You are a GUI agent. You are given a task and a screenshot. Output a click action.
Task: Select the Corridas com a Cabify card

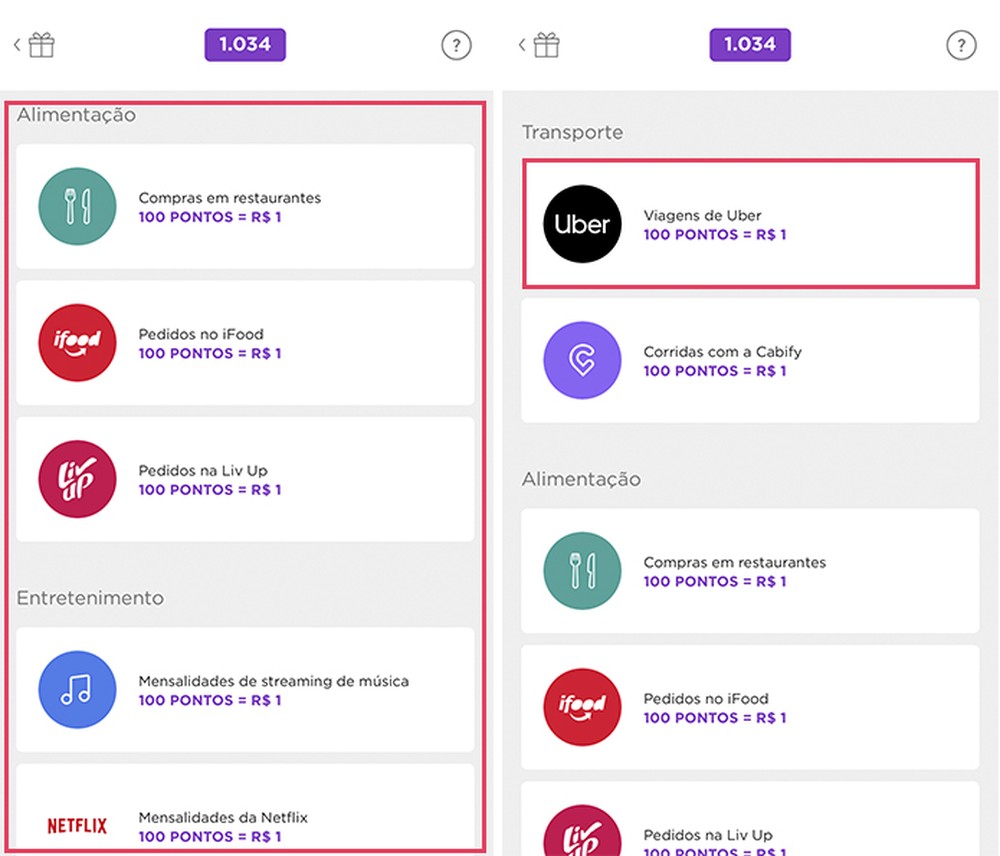(x=750, y=361)
